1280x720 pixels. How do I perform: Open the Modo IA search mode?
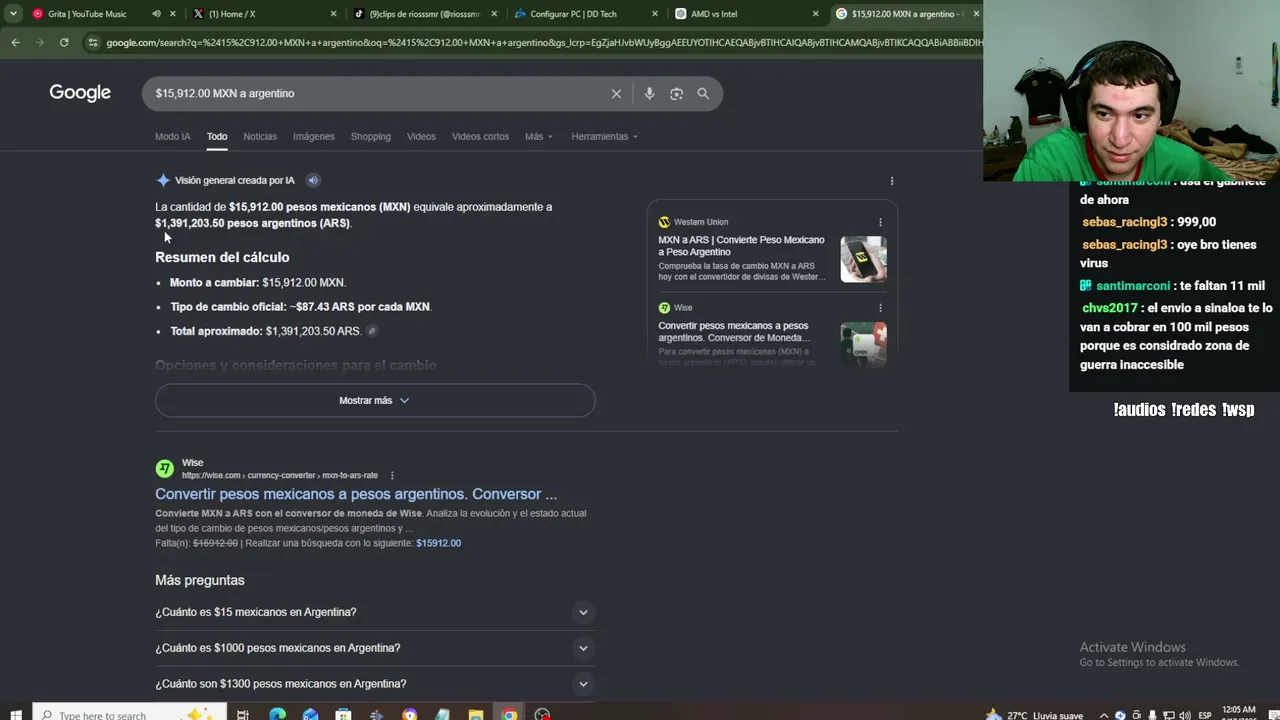(172, 136)
